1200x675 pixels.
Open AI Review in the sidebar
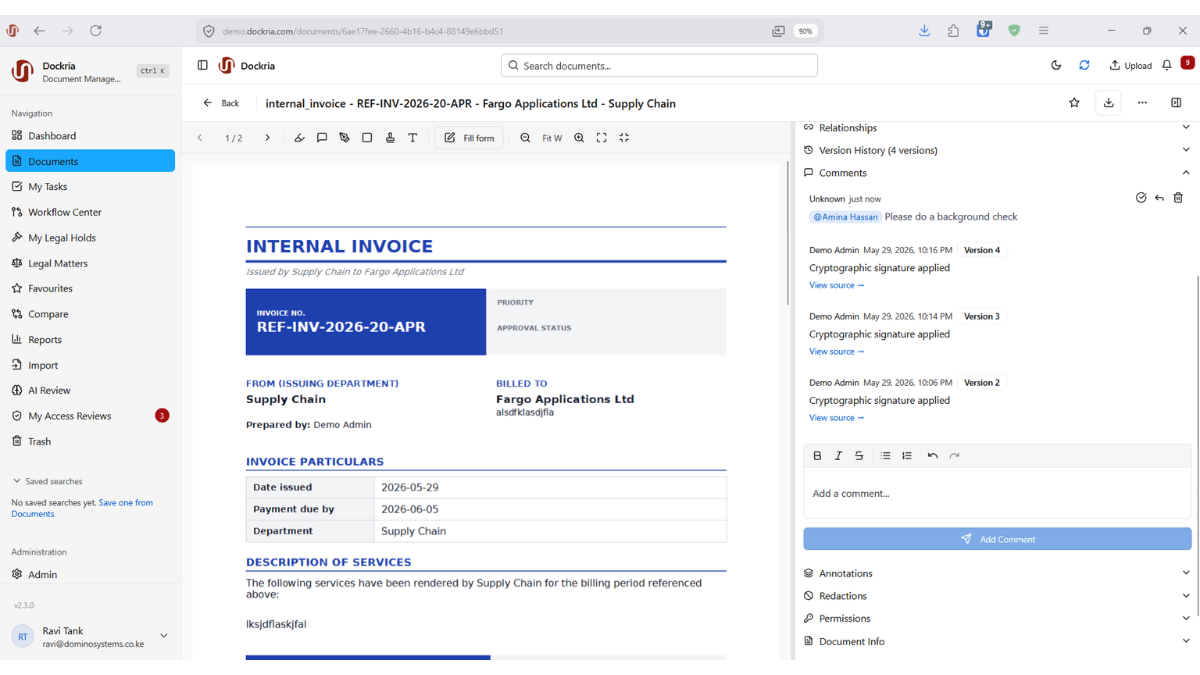point(90,390)
